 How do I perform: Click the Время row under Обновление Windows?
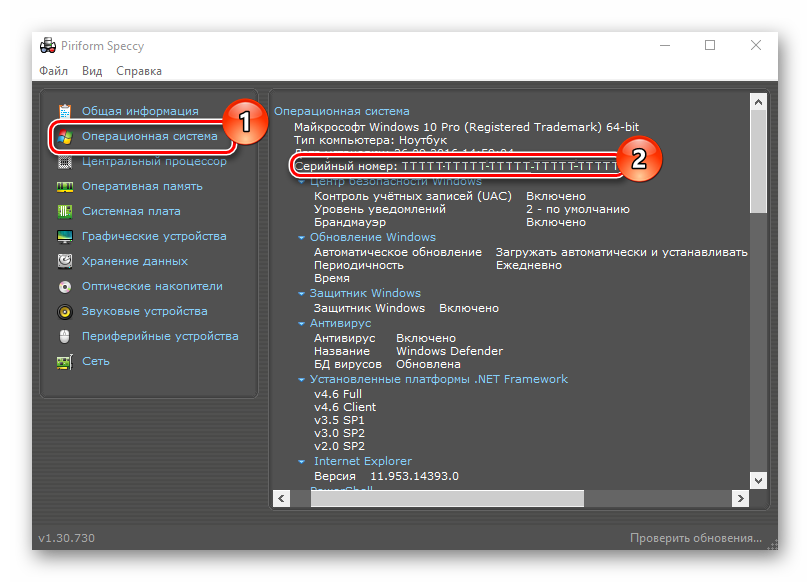click(x=332, y=278)
